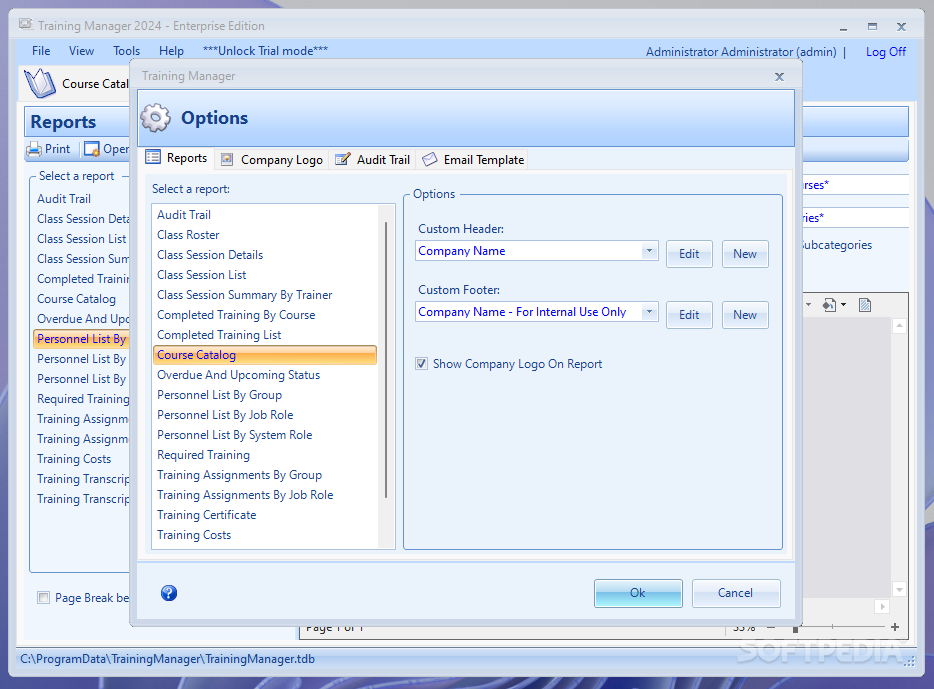Select Personnel List By Job Role report

[x=264, y=414]
